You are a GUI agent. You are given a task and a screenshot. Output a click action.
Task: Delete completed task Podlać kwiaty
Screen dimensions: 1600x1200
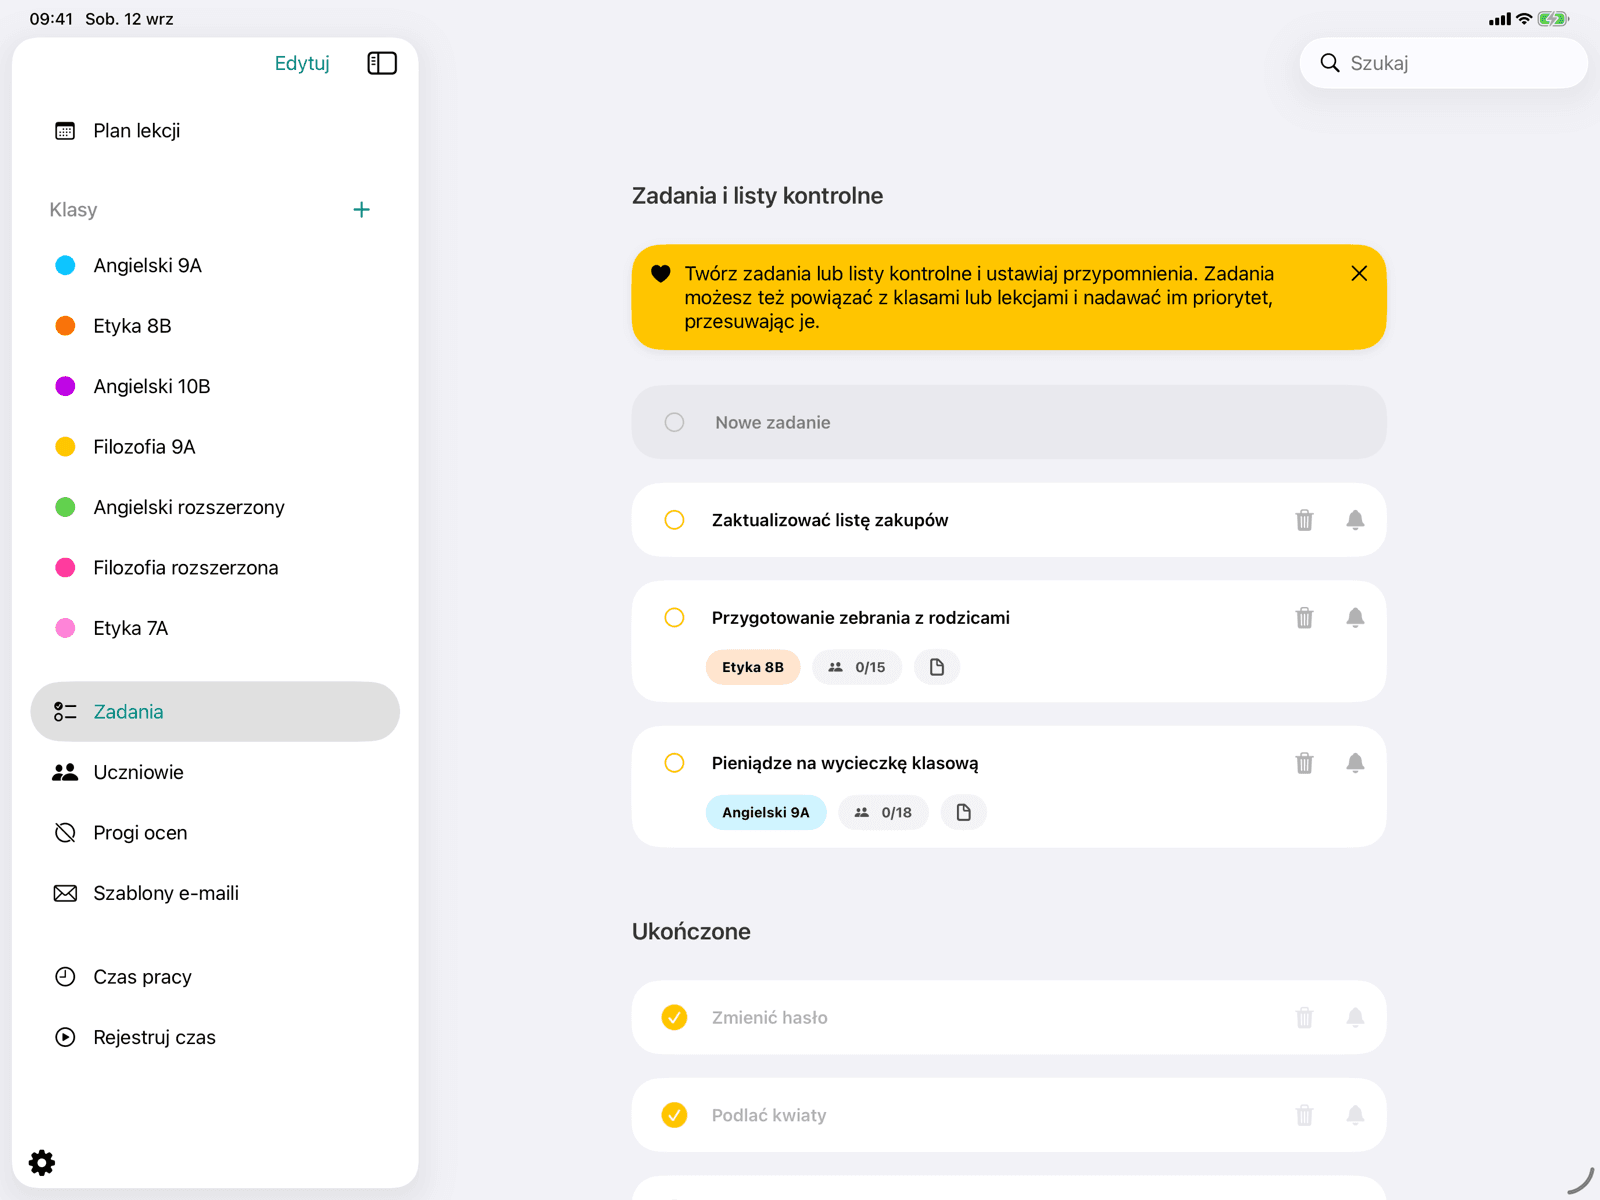1304,1115
